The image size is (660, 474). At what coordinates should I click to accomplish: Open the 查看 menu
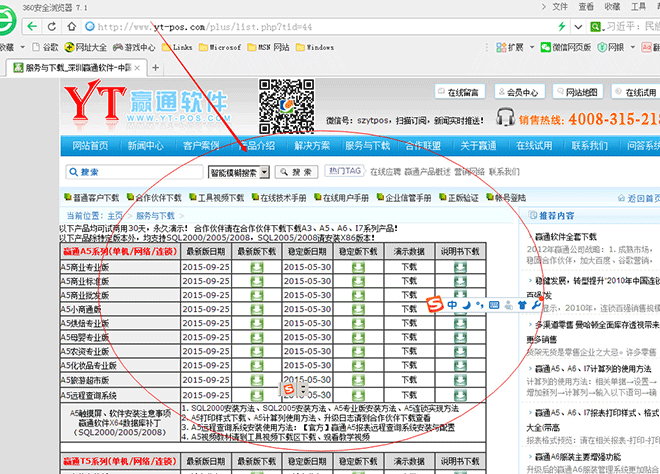pyautogui.click(x=586, y=7)
